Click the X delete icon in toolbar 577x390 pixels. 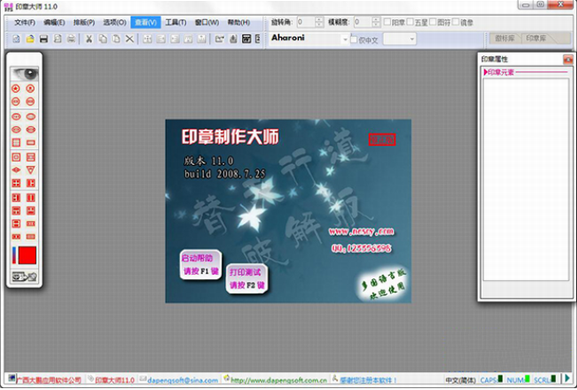click(x=130, y=39)
